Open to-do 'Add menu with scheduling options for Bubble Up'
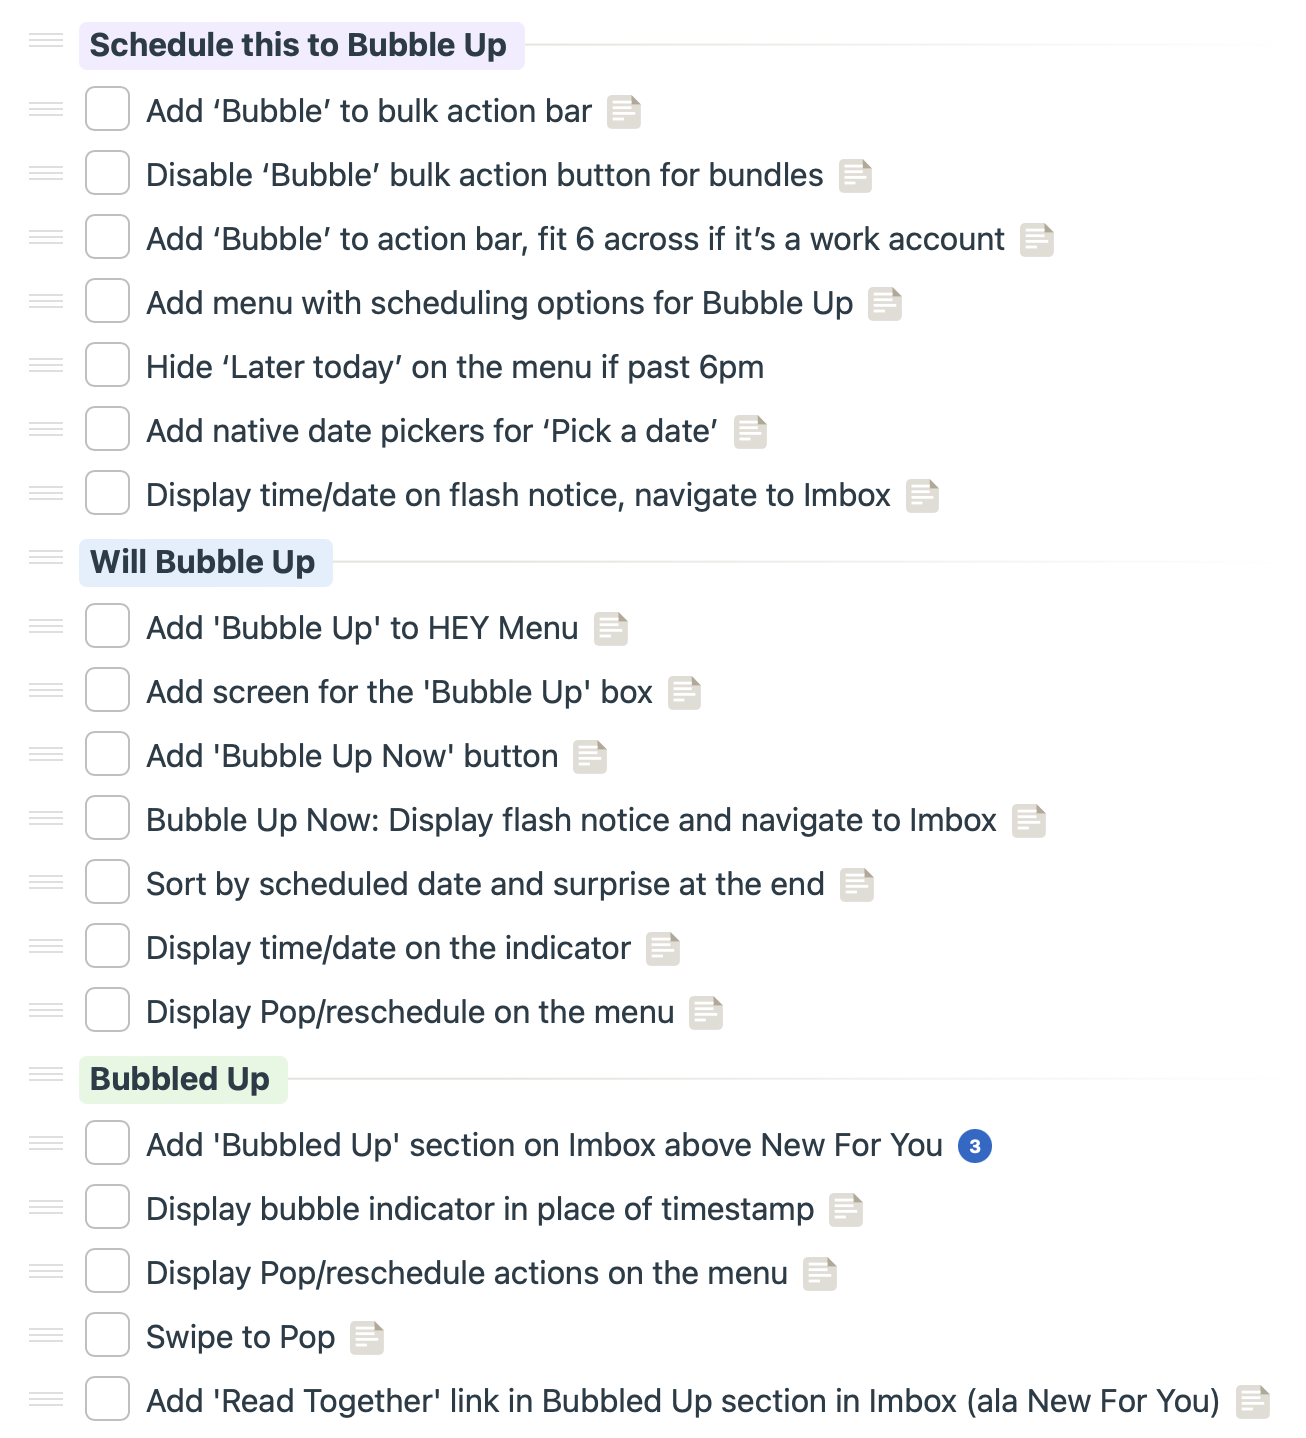1306x1438 pixels. [499, 303]
